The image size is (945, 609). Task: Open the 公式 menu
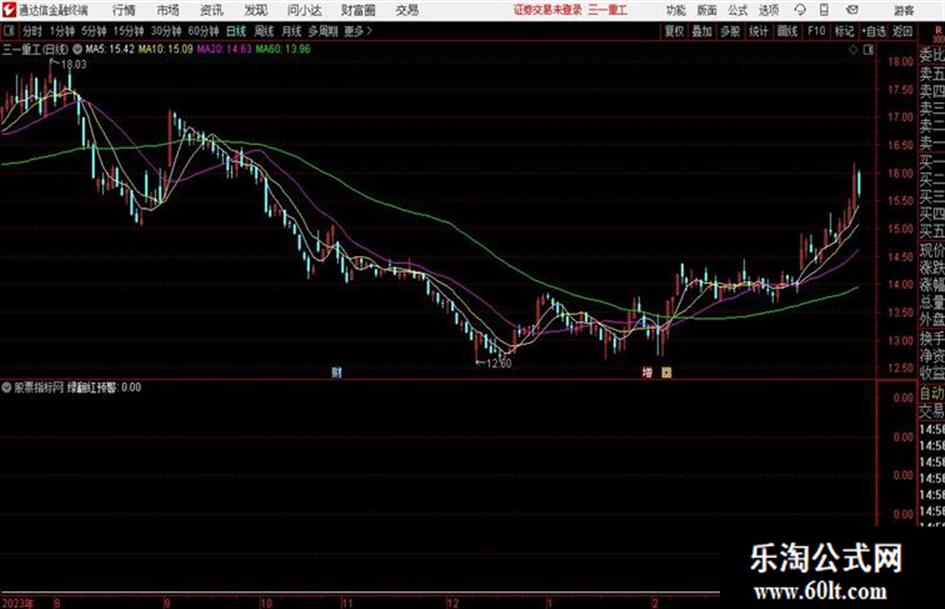[x=737, y=10]
